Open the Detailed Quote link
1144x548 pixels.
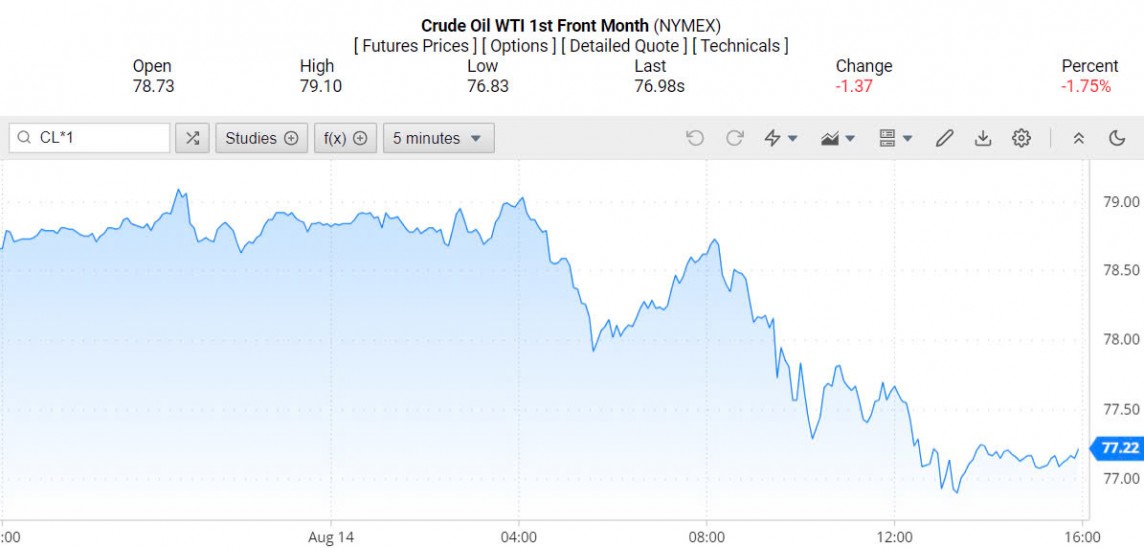(624, 46)
